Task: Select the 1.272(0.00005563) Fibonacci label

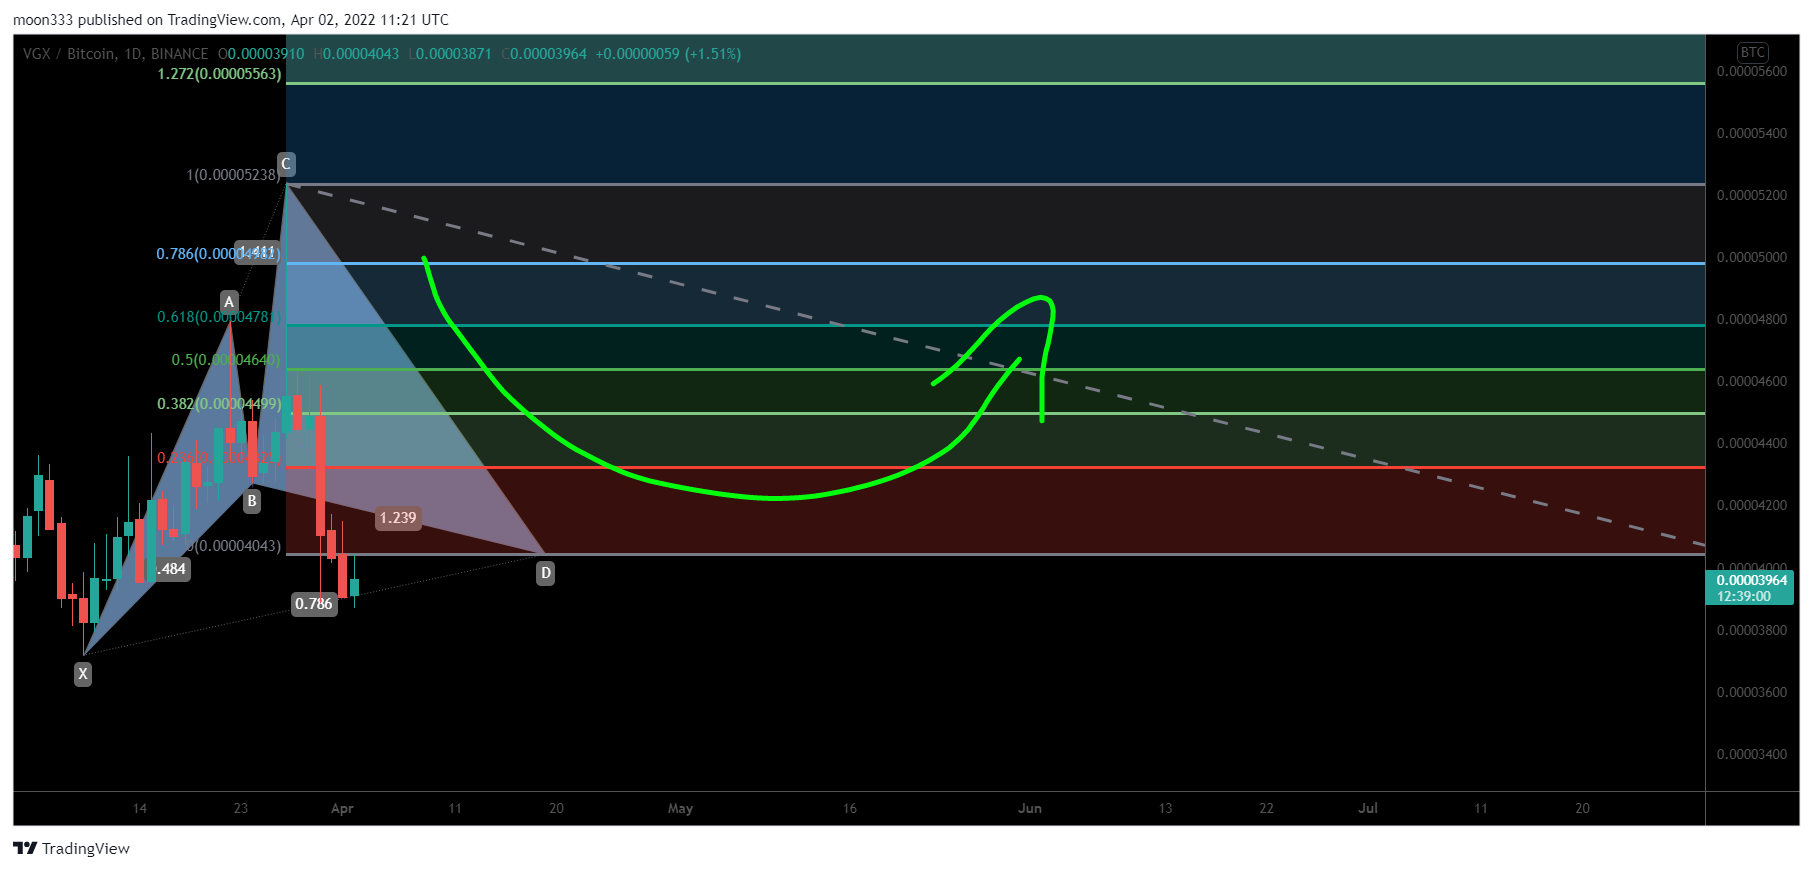Action: coord(220,74)
